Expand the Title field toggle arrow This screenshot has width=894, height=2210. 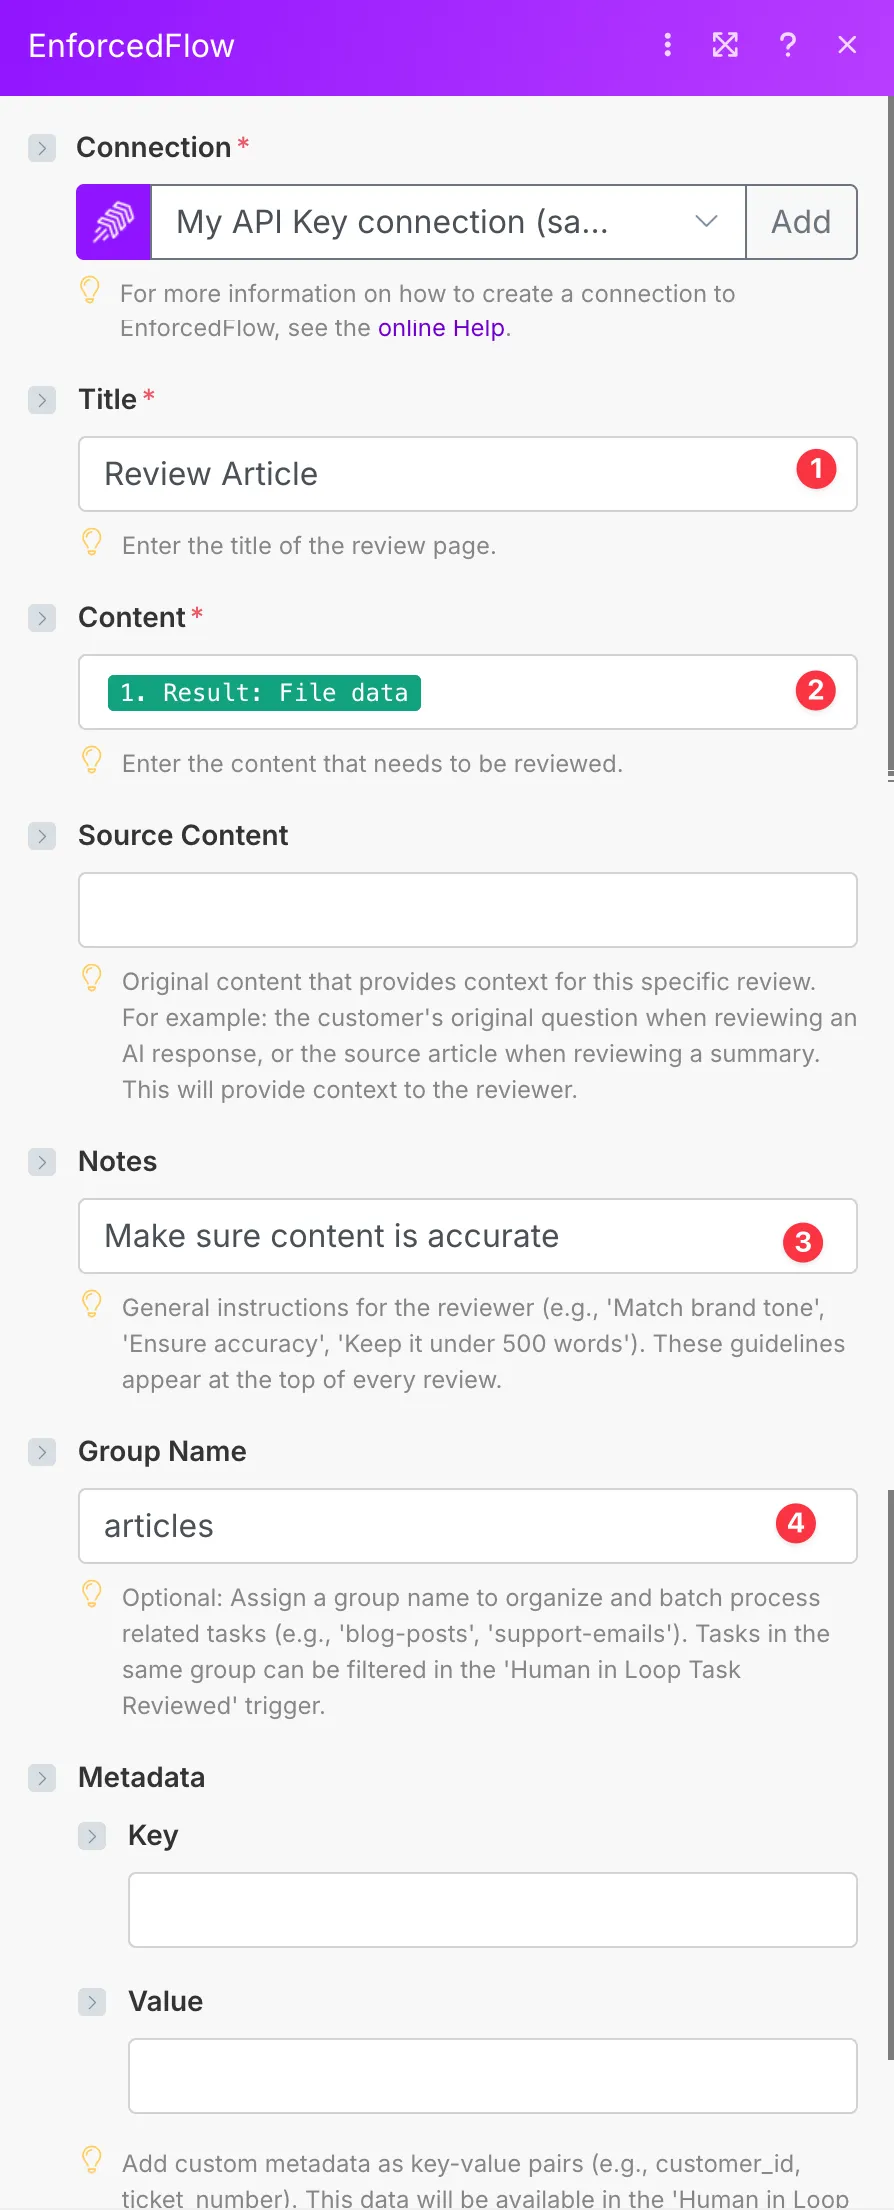click(x=42, y=401)
